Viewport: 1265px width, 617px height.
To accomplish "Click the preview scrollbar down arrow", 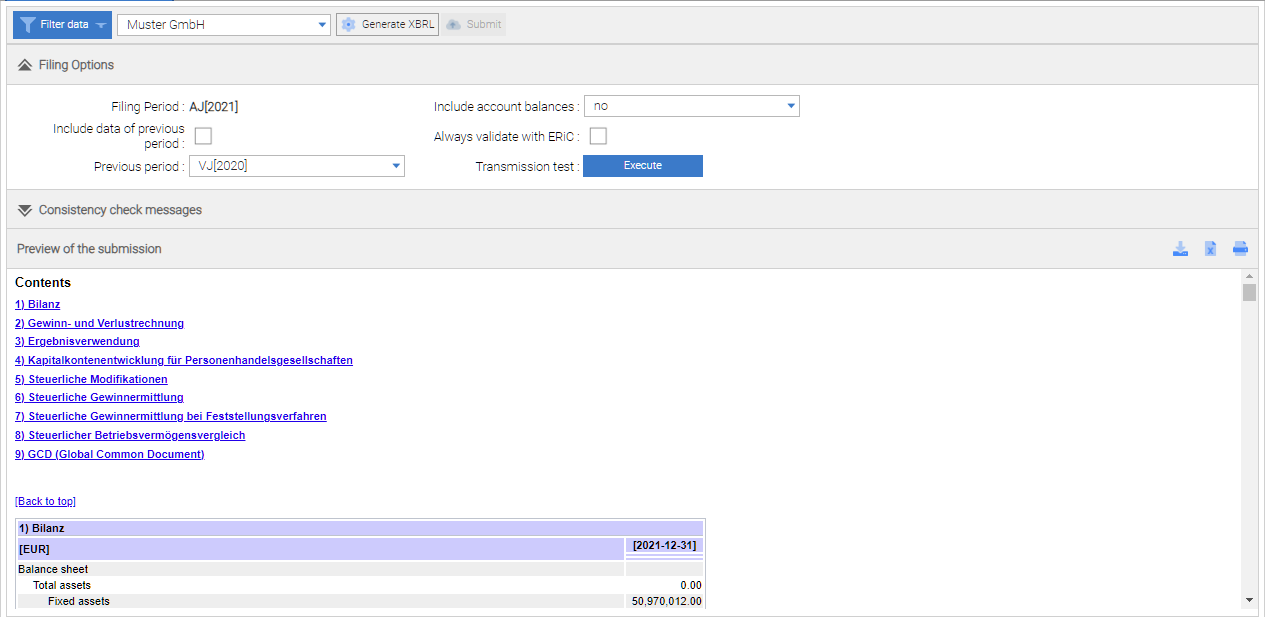I will pyautogui.click(x=1249, y=599).
